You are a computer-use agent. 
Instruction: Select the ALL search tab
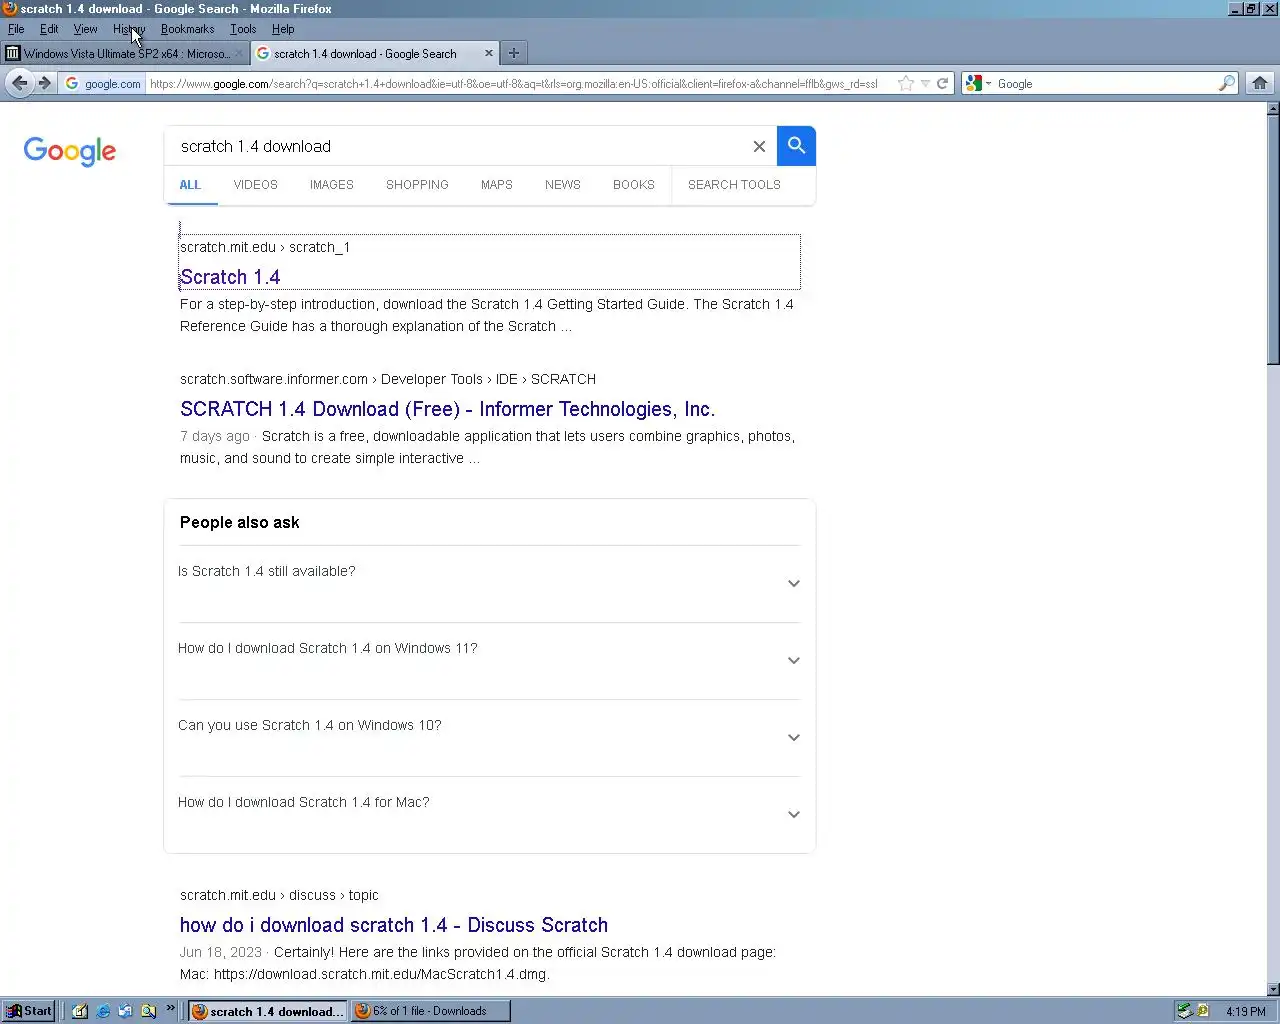[x=190, y=185]
